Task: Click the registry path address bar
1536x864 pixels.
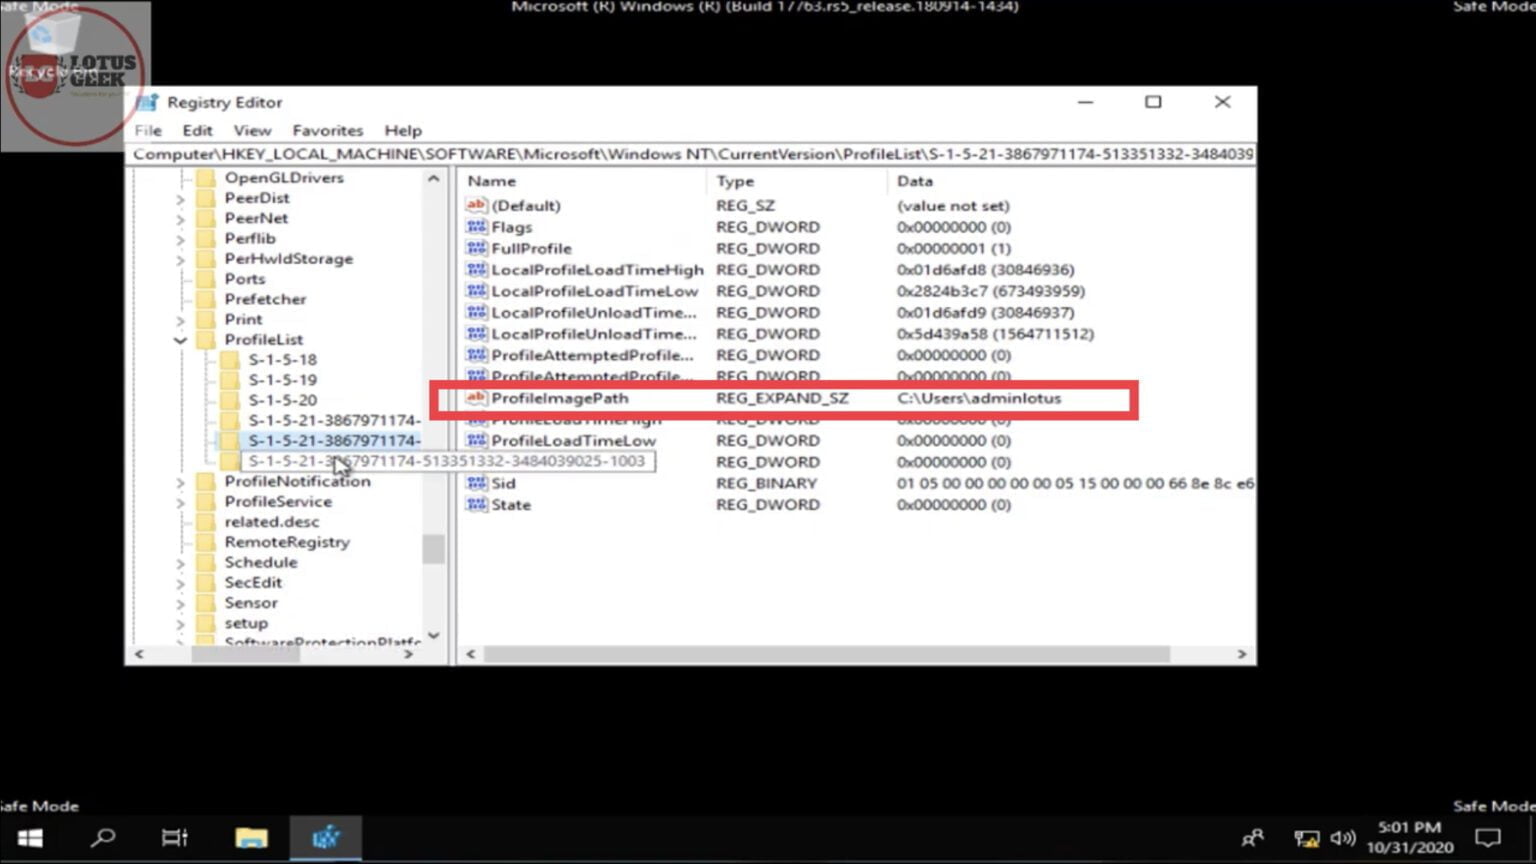Action: 692,154
